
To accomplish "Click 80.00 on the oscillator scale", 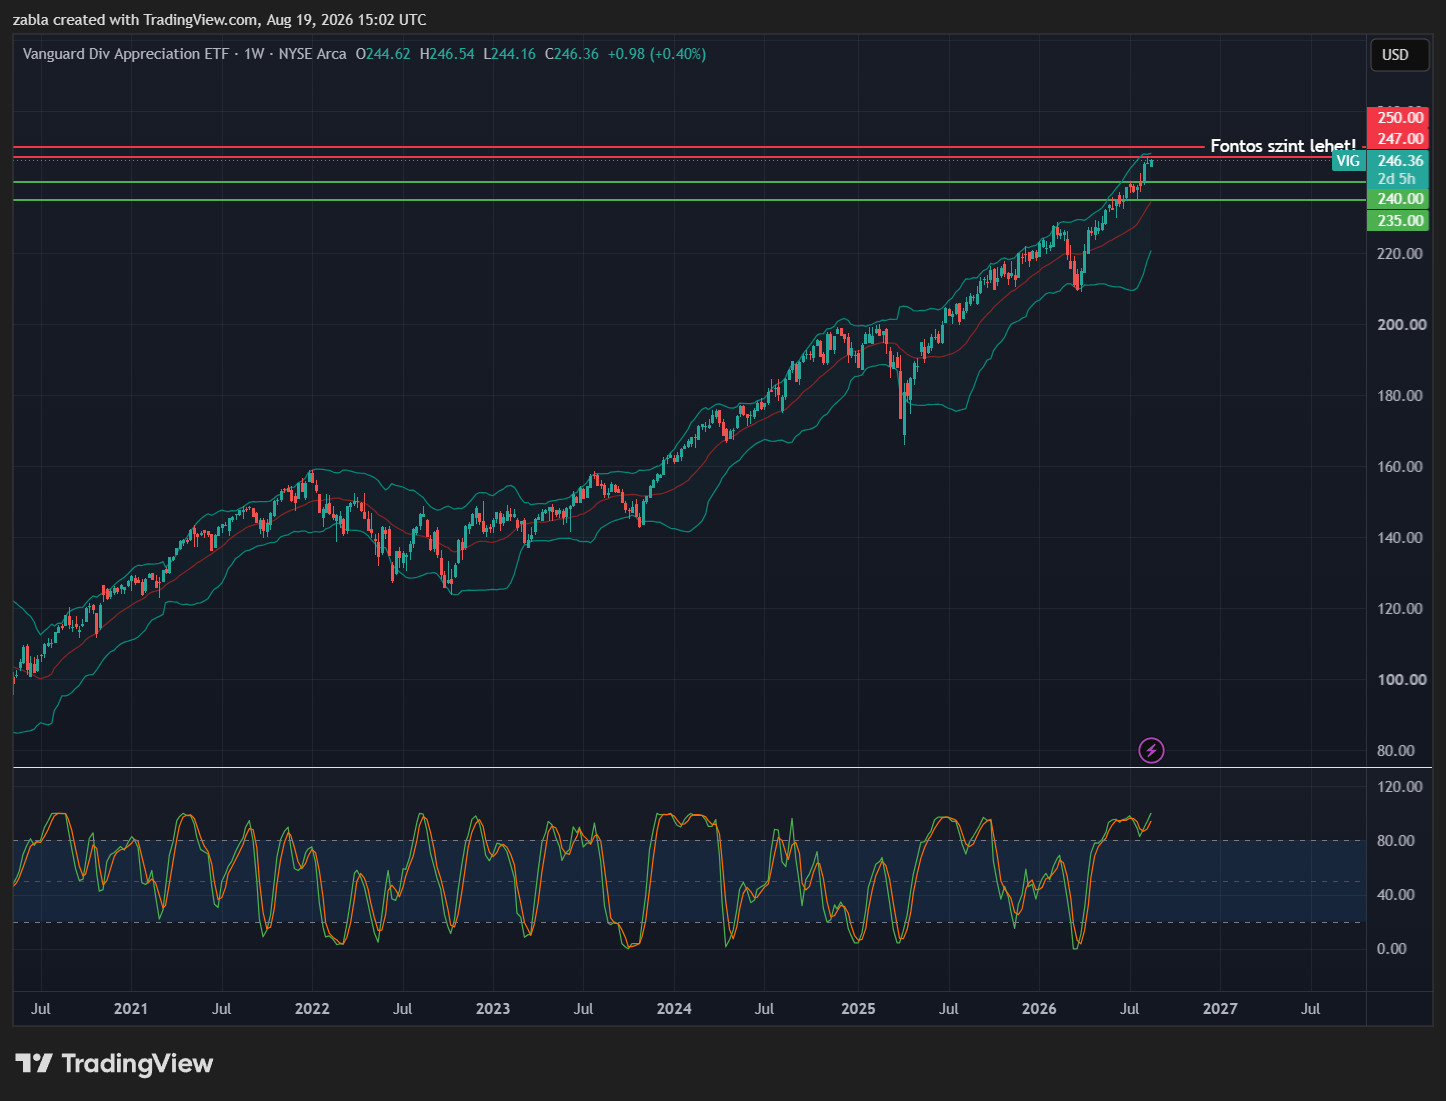I will [x=1396, y=841].
